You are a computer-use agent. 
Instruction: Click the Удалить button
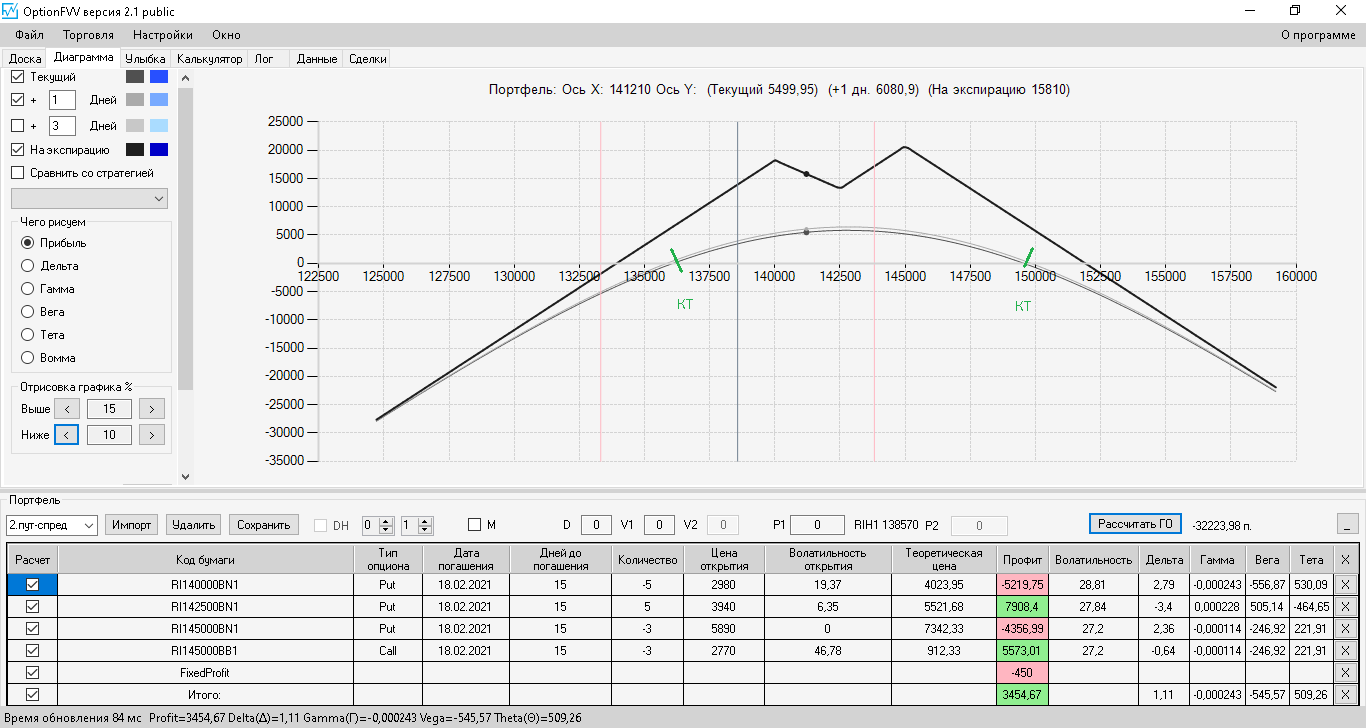pyautogui.click(x=194, y=525)
